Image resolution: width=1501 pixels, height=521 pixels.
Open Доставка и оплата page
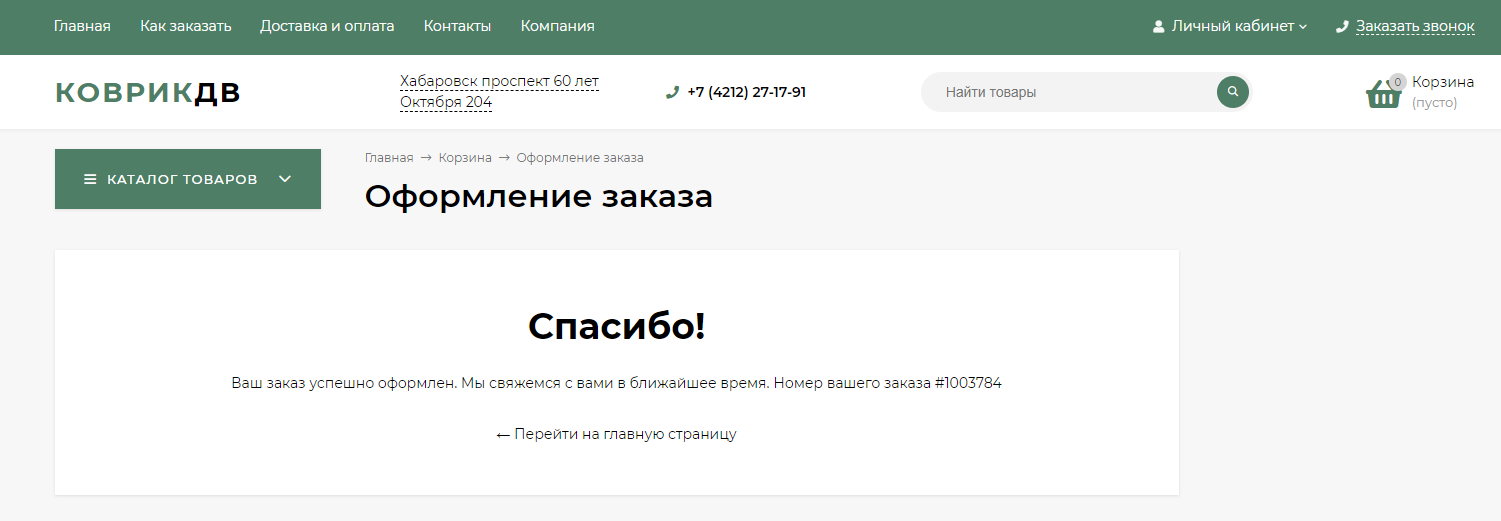pos(327,26)
